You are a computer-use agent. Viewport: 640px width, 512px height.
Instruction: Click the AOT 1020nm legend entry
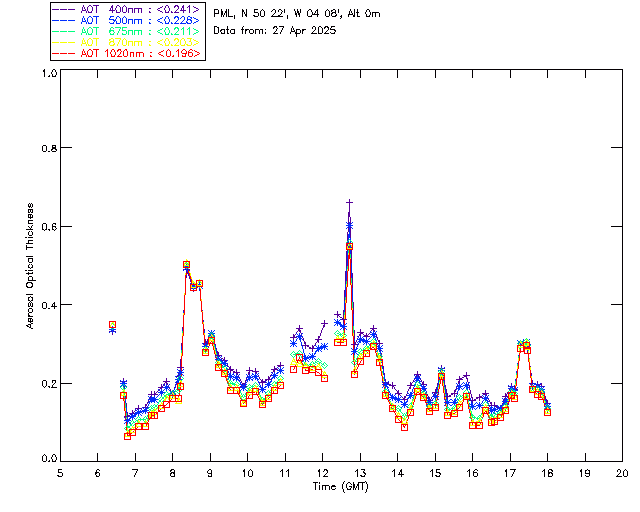pos(127,53)
